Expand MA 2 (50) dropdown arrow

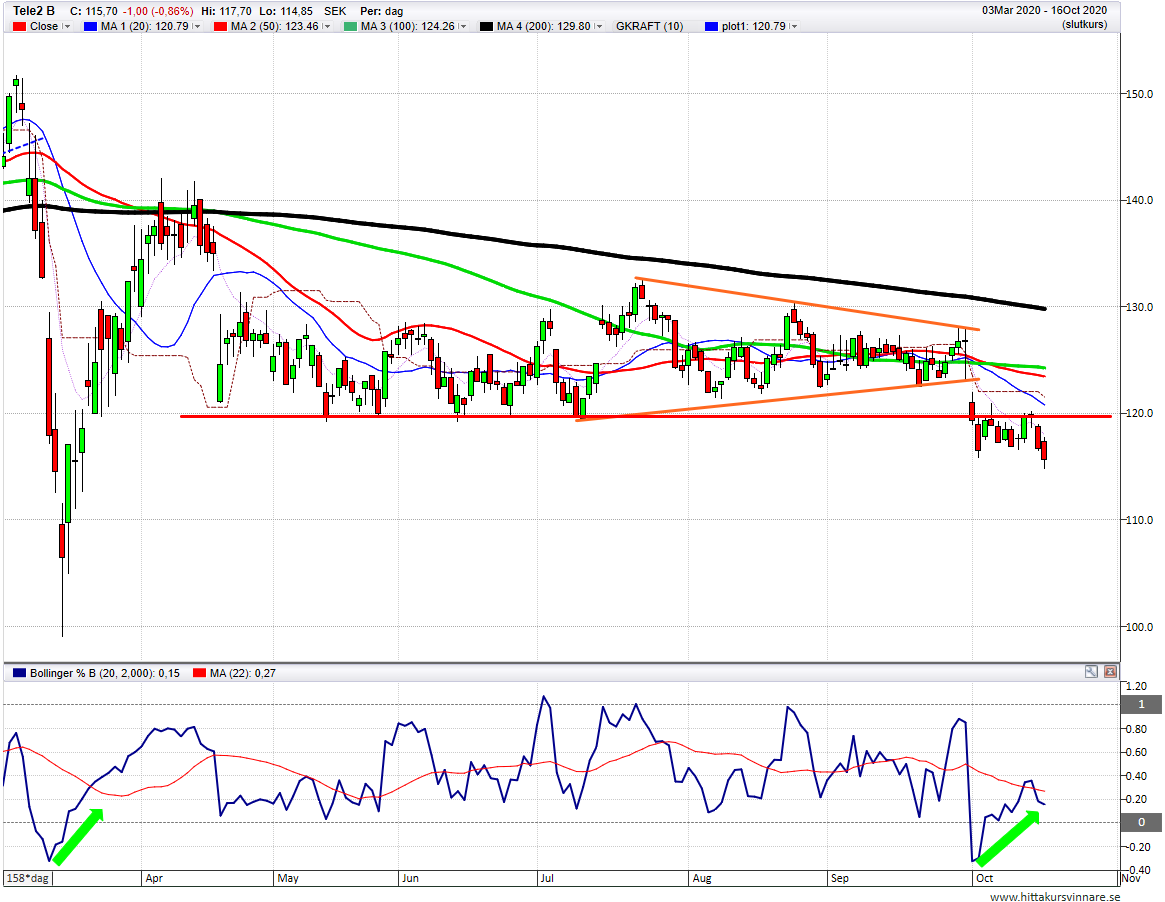pyautogui.click(x=327, y=27)
